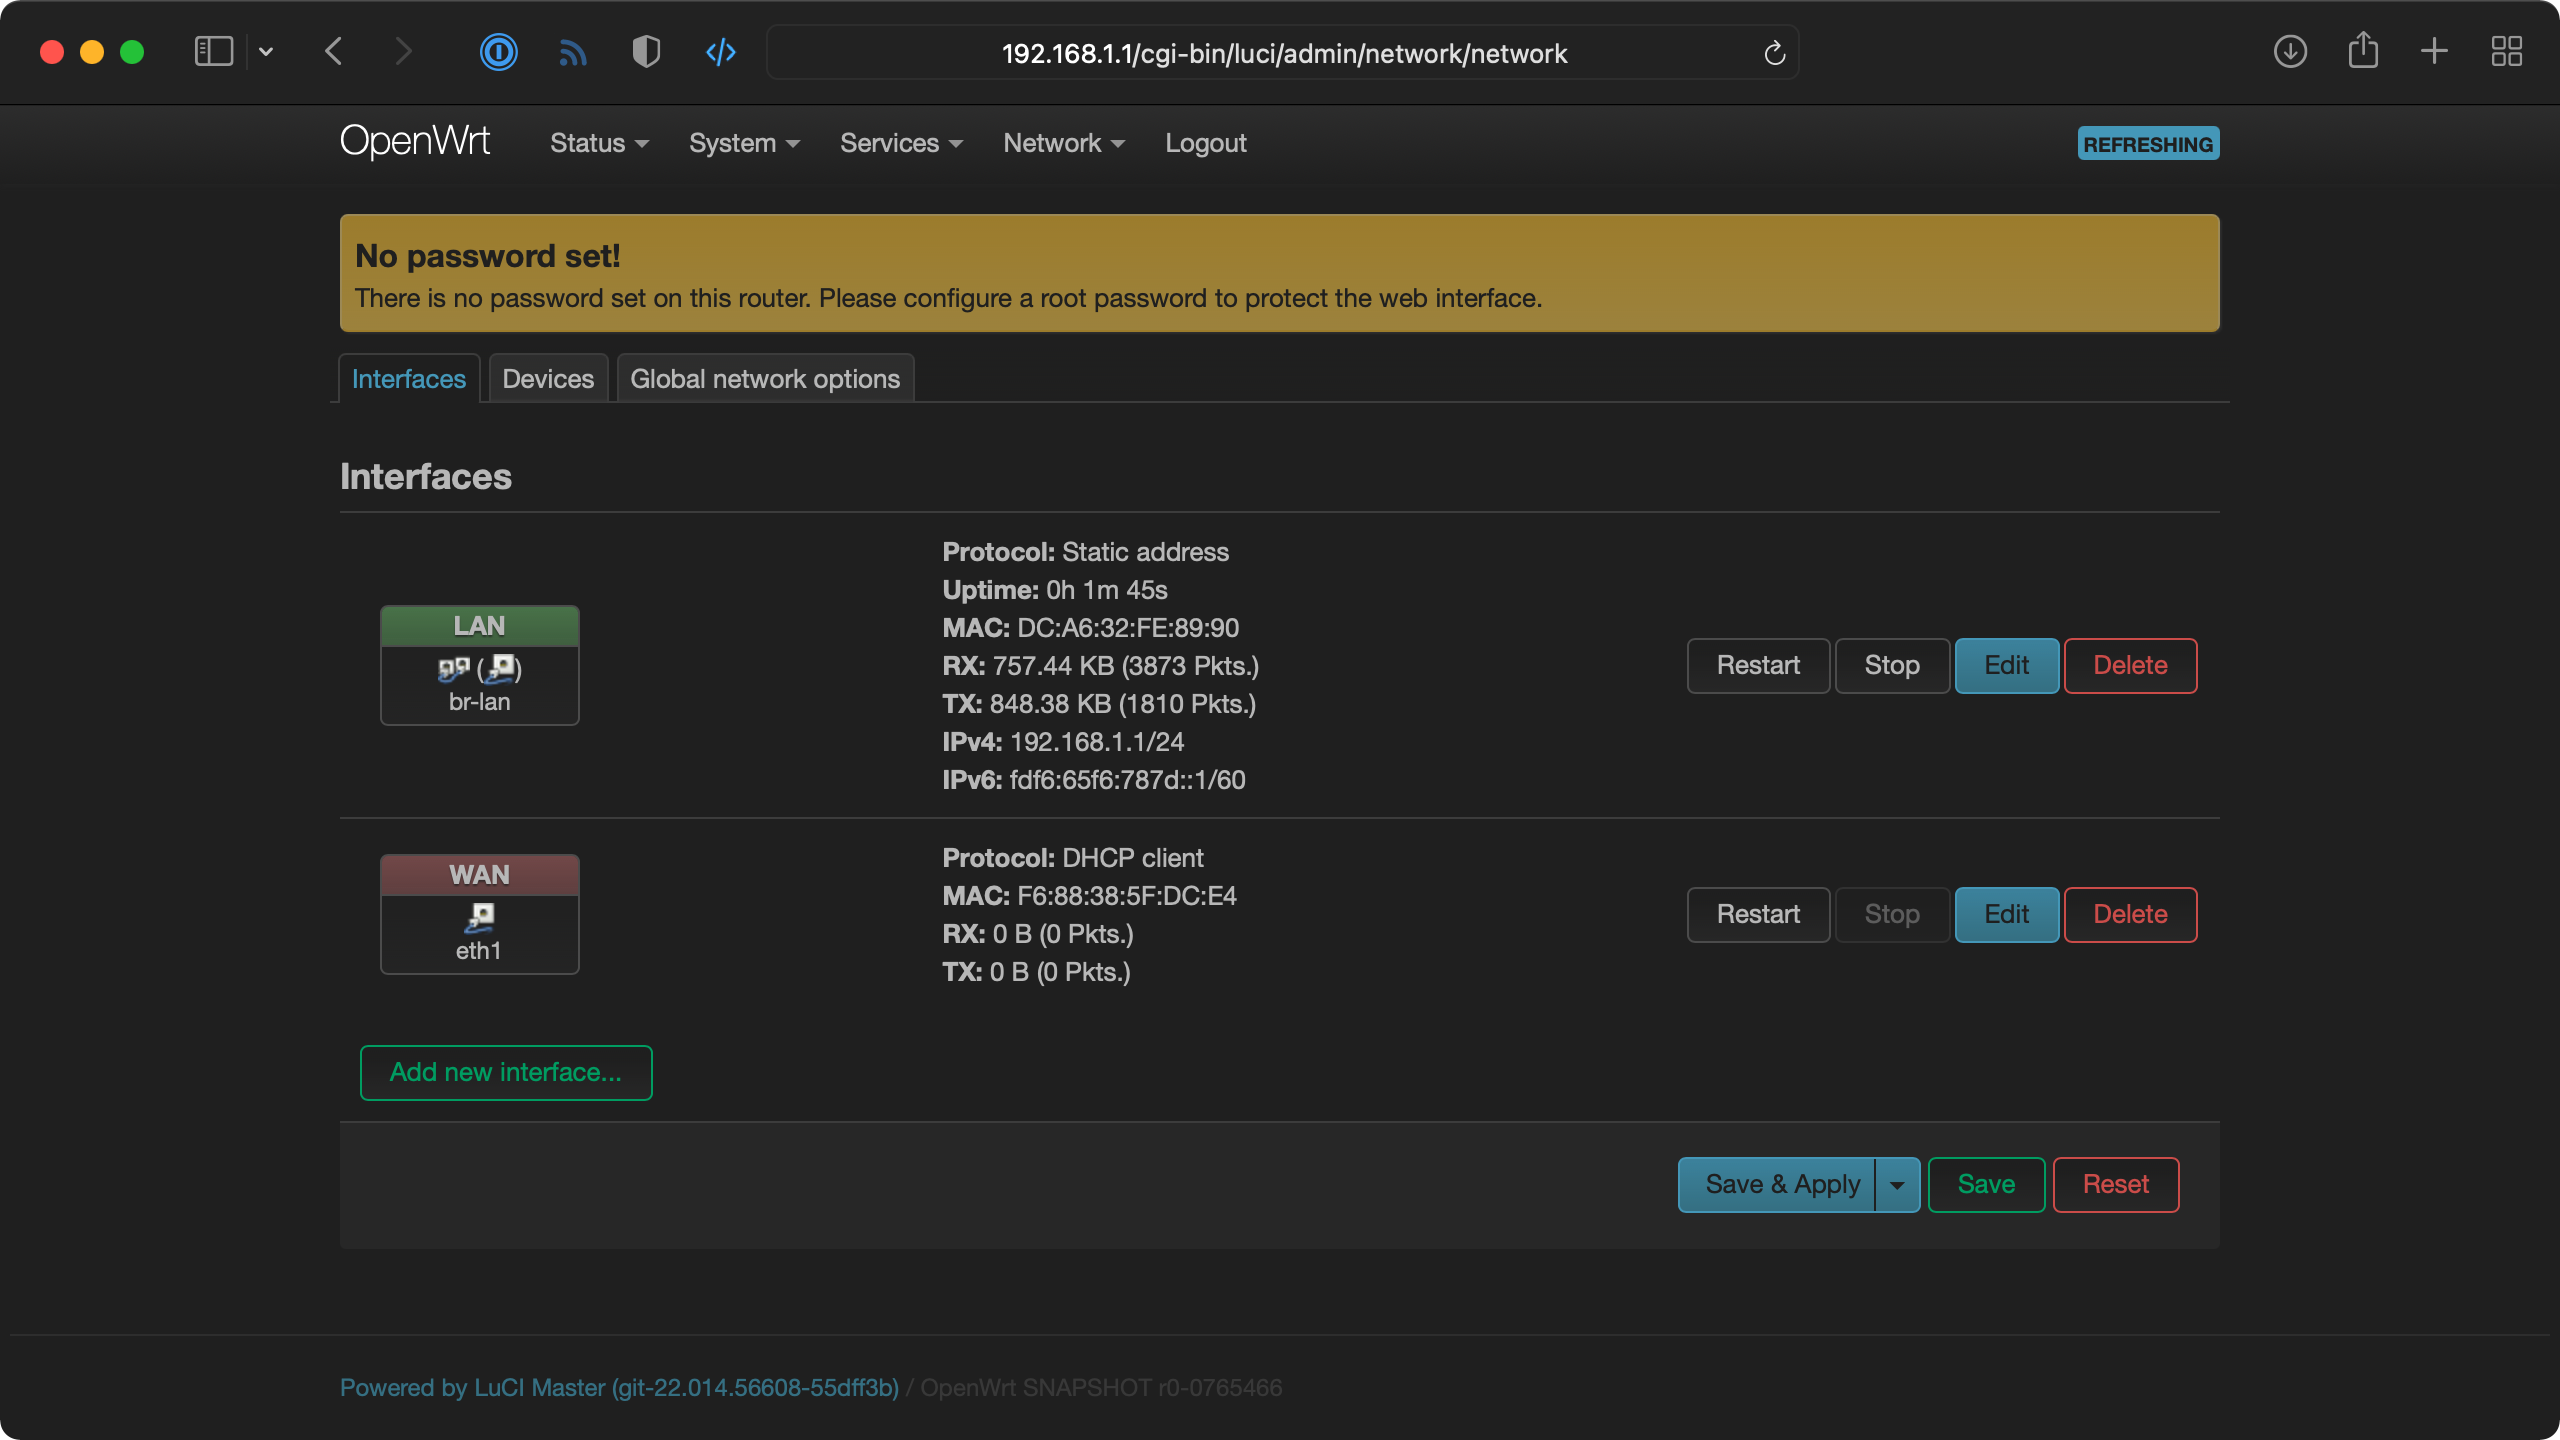Expand the Services menu
The width and height of the screenshot is (2560, 1440).
(x=901, y=143)
